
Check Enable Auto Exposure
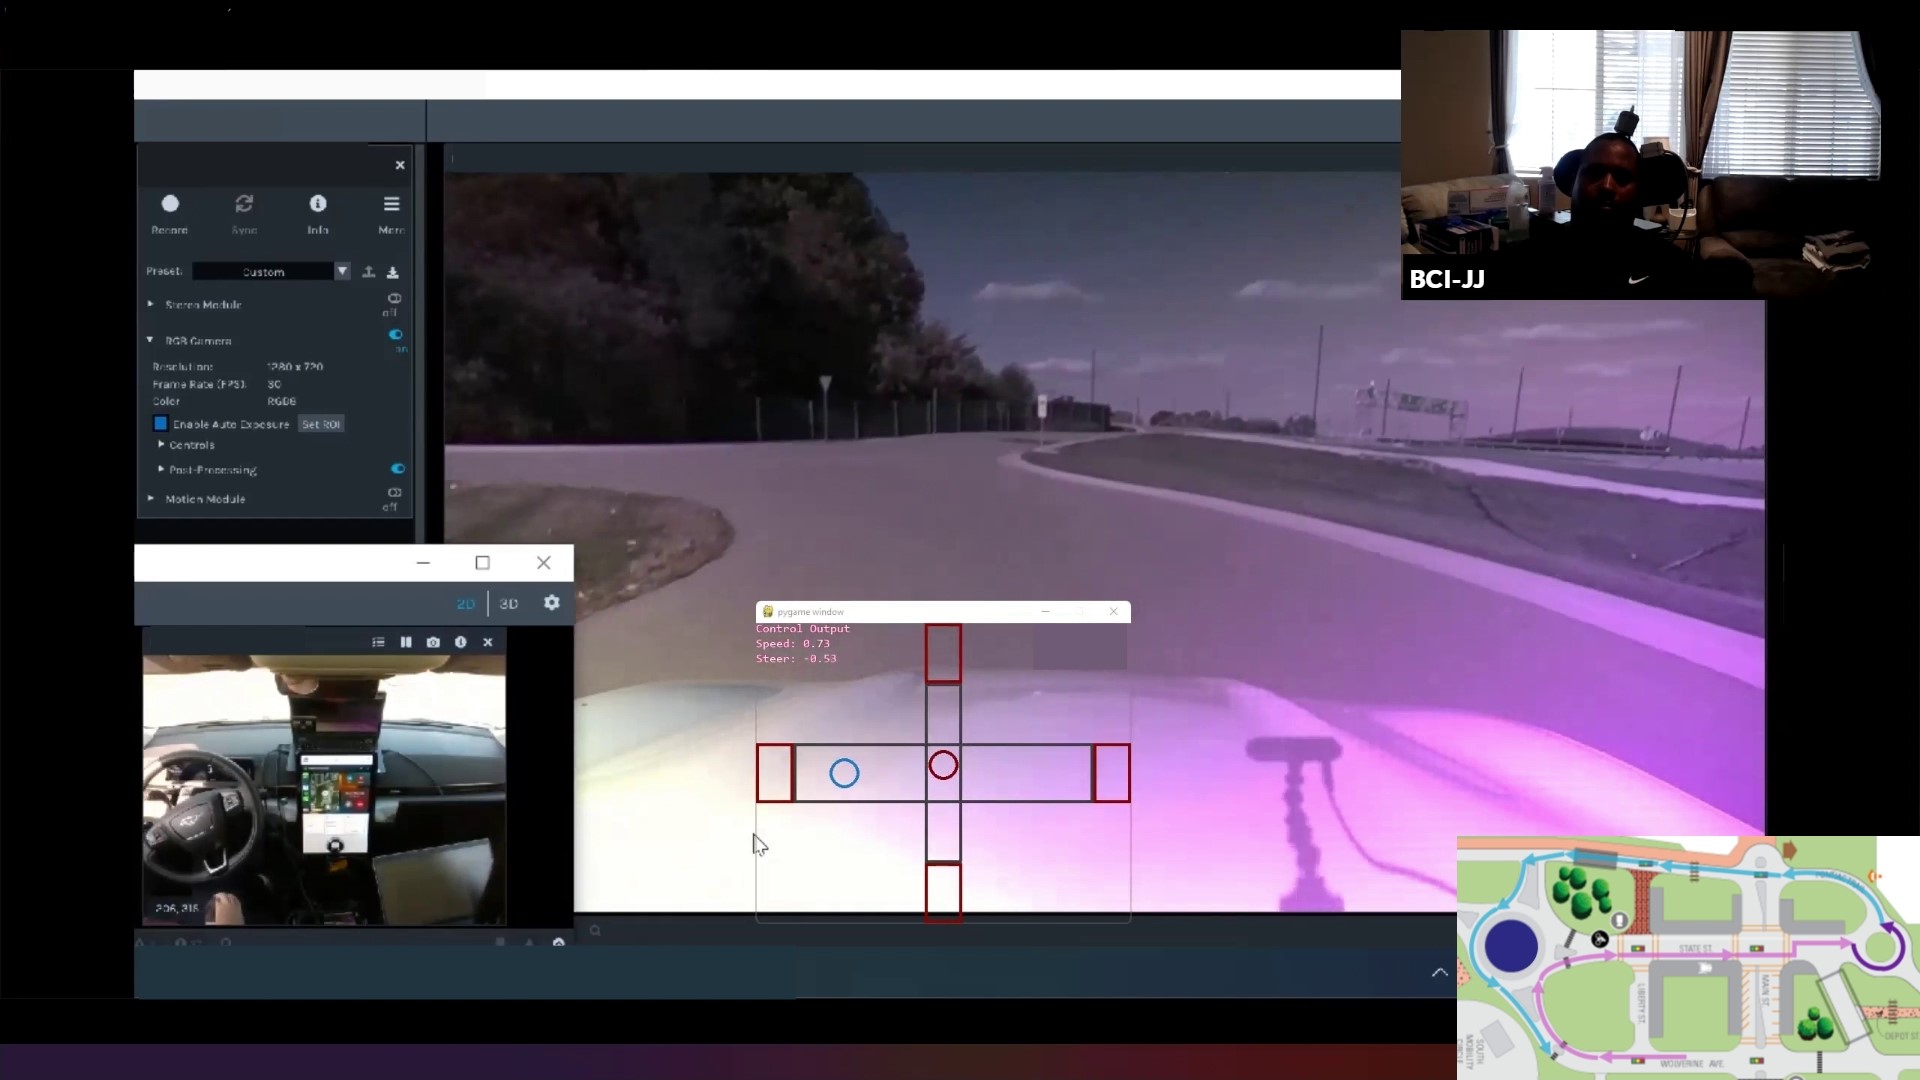(160, 424)
